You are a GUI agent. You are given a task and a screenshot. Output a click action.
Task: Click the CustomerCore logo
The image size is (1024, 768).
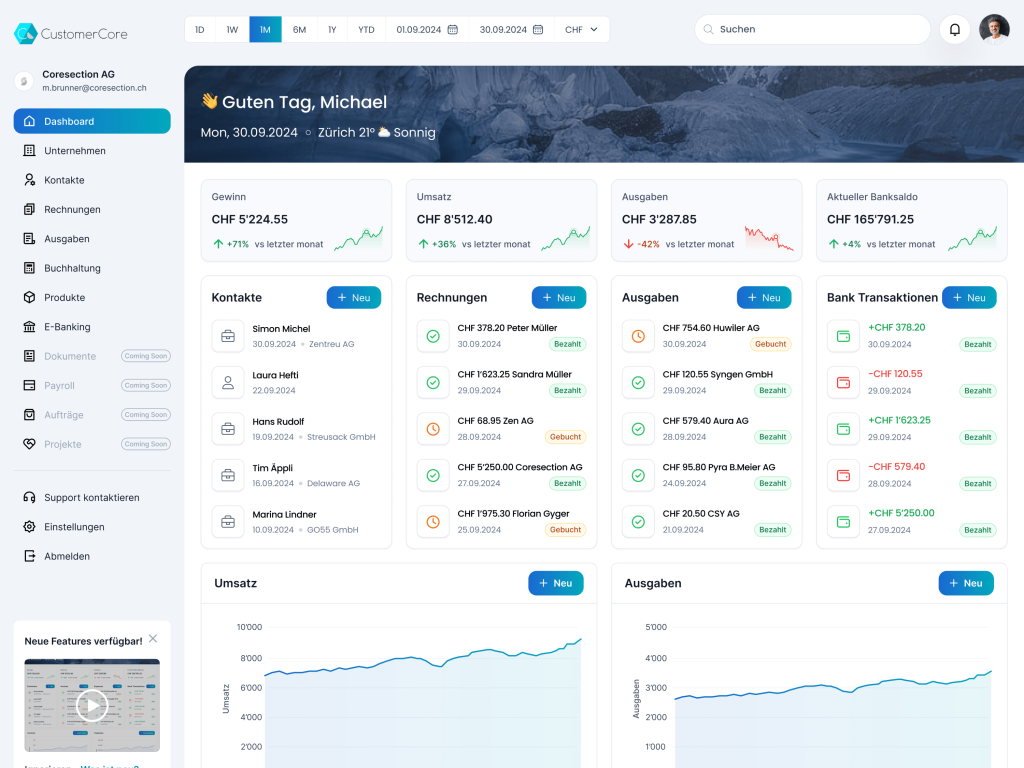click(71, 33)
